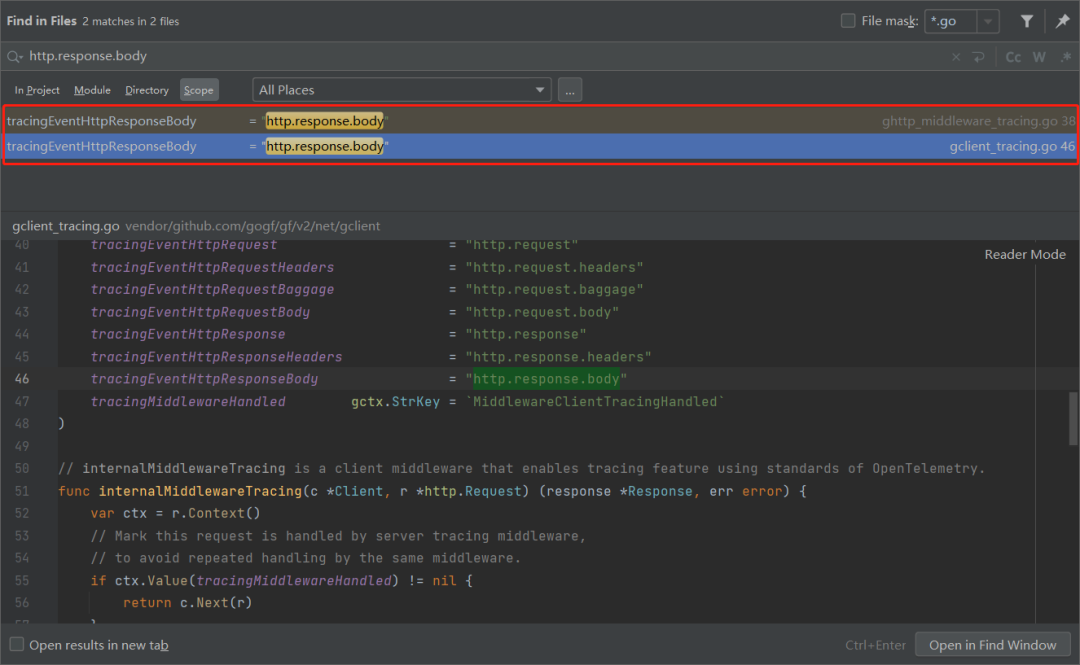Viewport: 1080px width, 665px height.
Task: Click the filter funnel icon
Action: [x=1026, y=21]
